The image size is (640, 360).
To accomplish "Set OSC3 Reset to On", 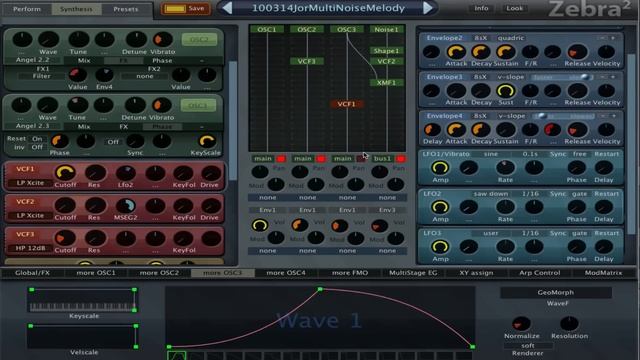I will (37, 139).
